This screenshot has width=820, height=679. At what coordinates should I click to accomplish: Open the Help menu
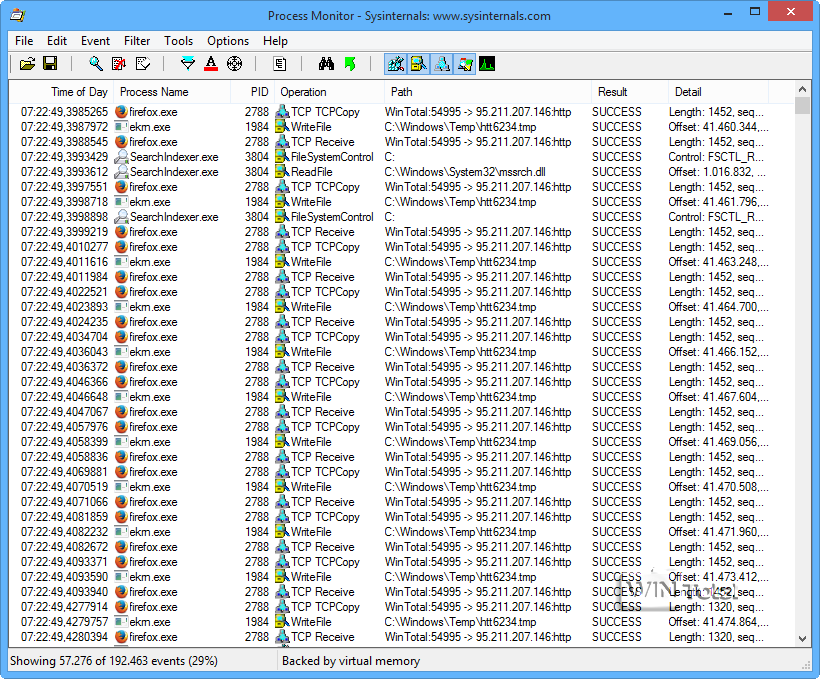tap(275, 41)
